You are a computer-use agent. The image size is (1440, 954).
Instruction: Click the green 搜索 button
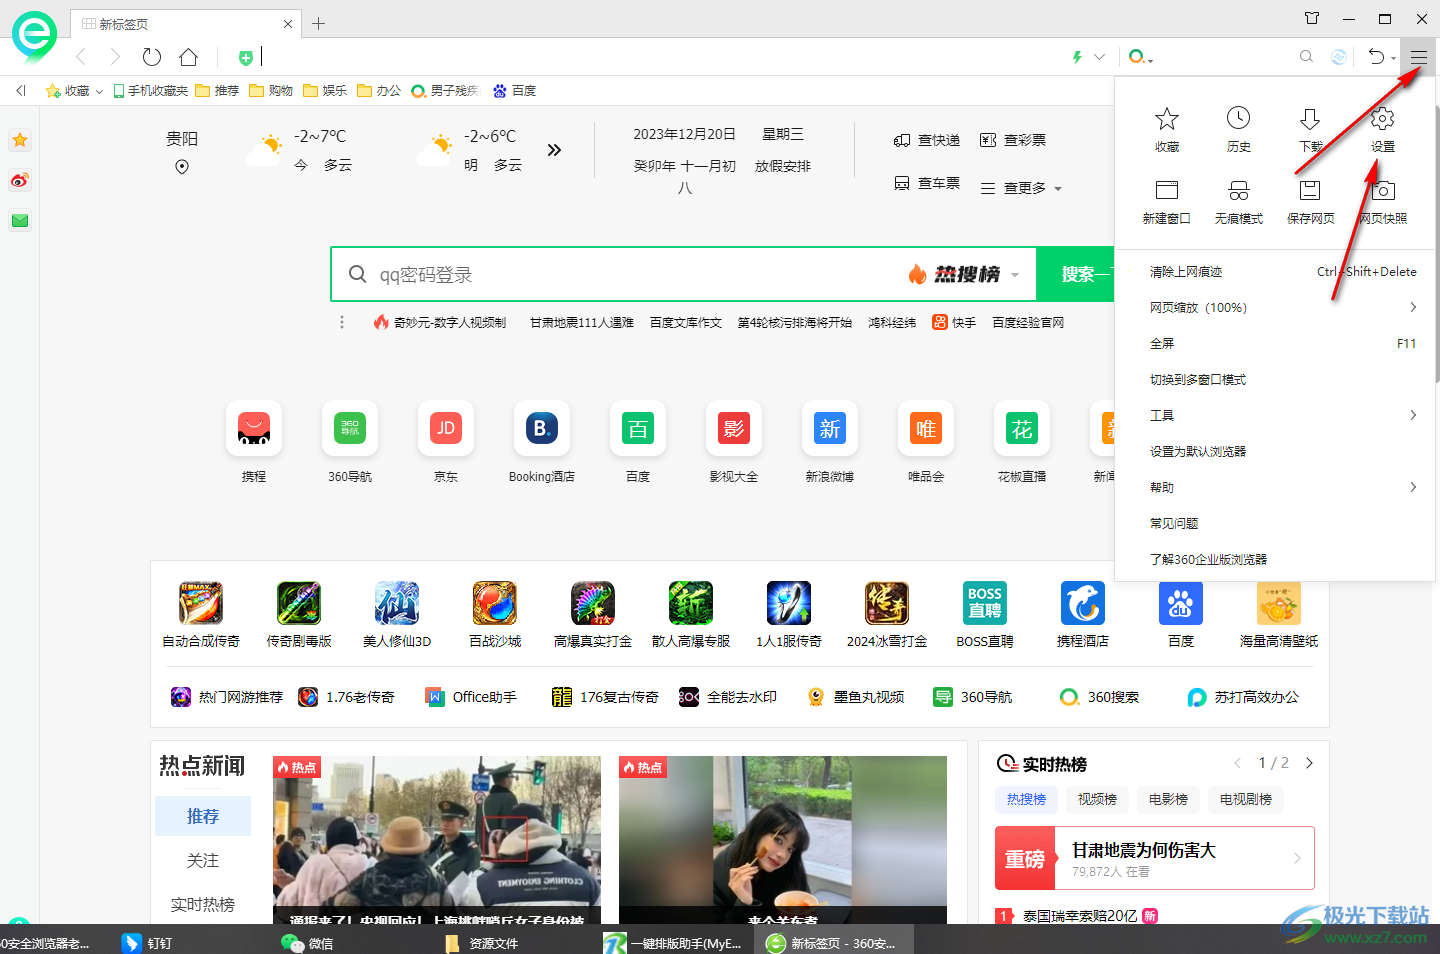coord(1075,274)
